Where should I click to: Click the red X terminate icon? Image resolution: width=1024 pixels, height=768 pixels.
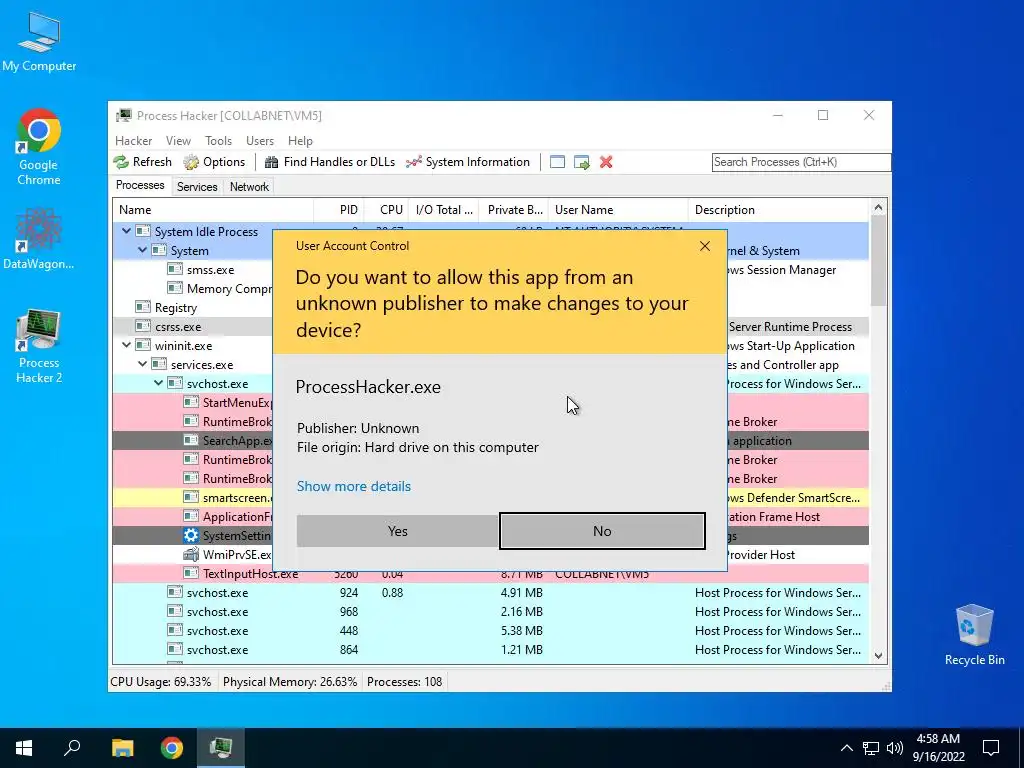tap(606, 162)
